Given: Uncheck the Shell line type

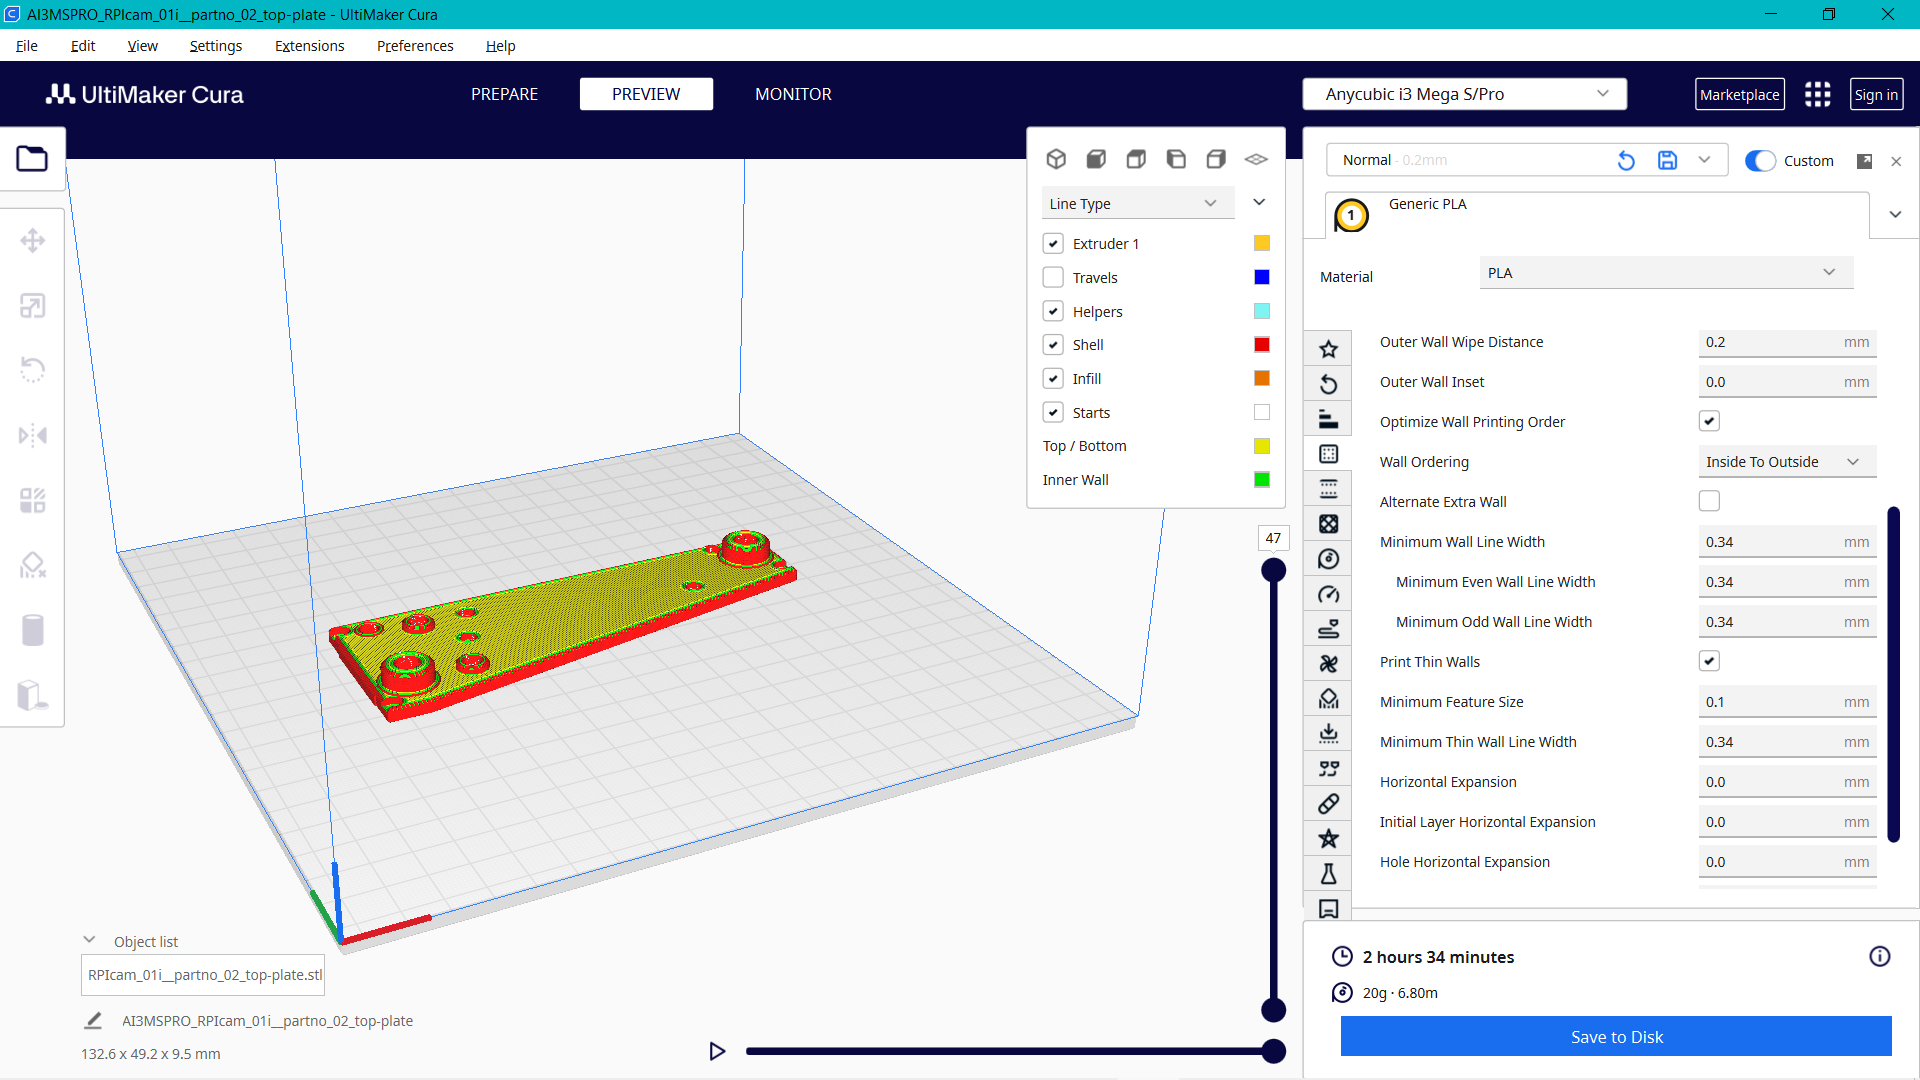Looking at the screenshot, I should click(1053, 344).
